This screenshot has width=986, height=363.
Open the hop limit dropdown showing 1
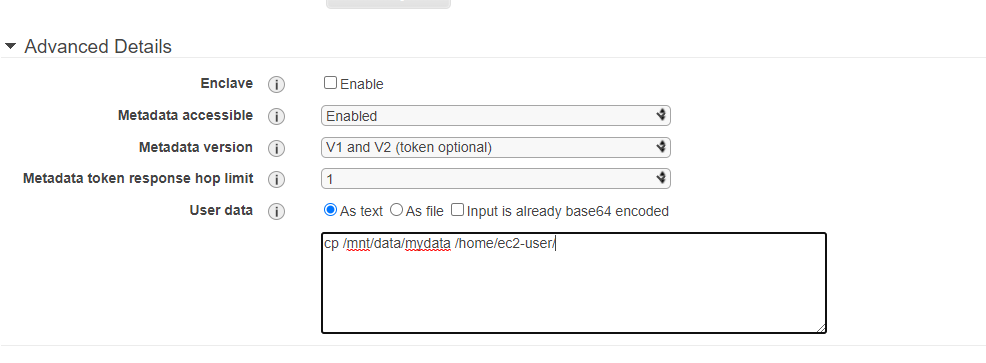click(x=496, y=179)
